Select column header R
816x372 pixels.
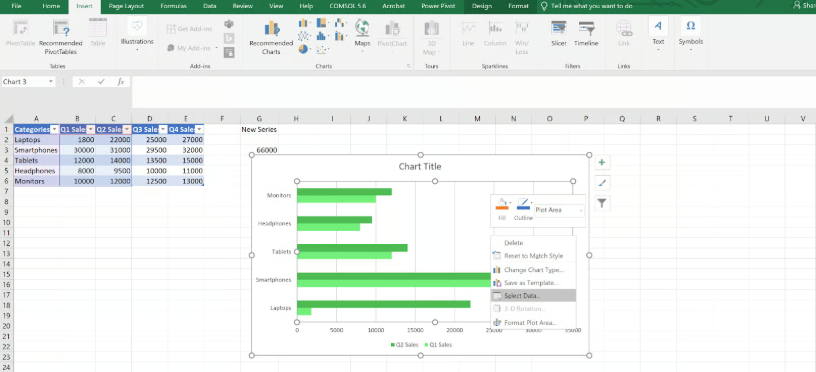658,119
